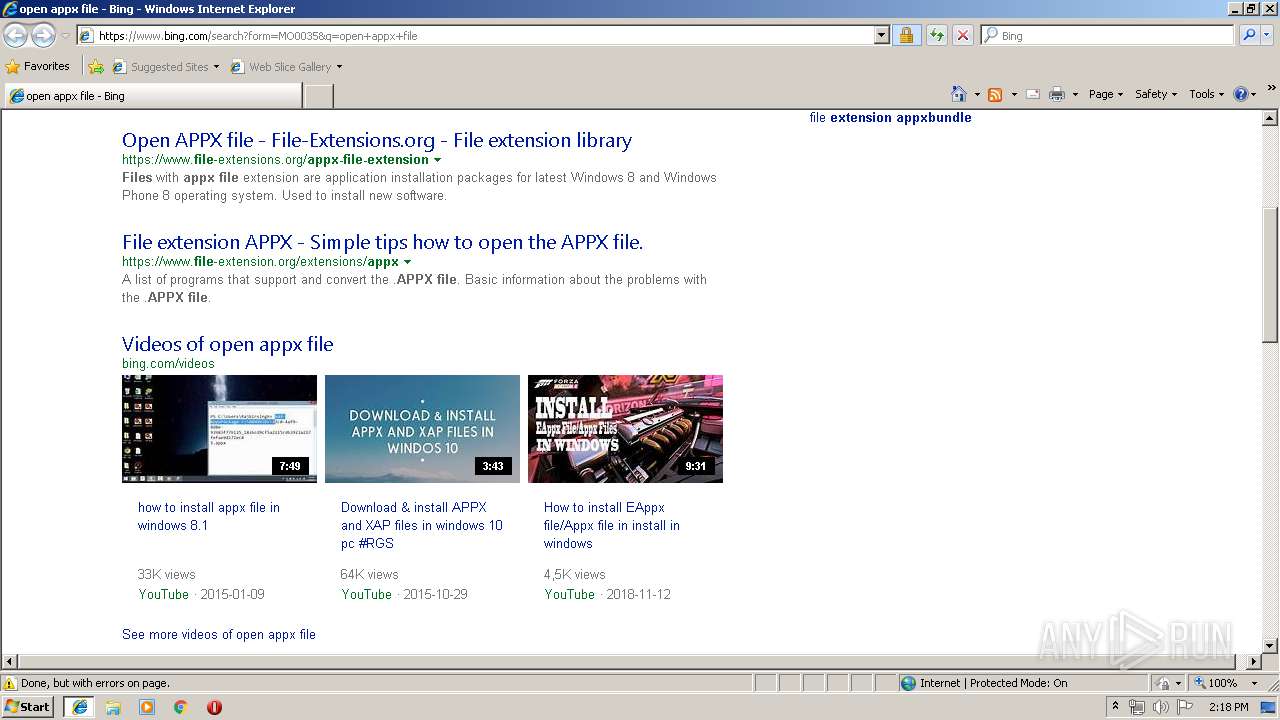Open the Safety menu

pyautogui.click(x=1156, y=94)
